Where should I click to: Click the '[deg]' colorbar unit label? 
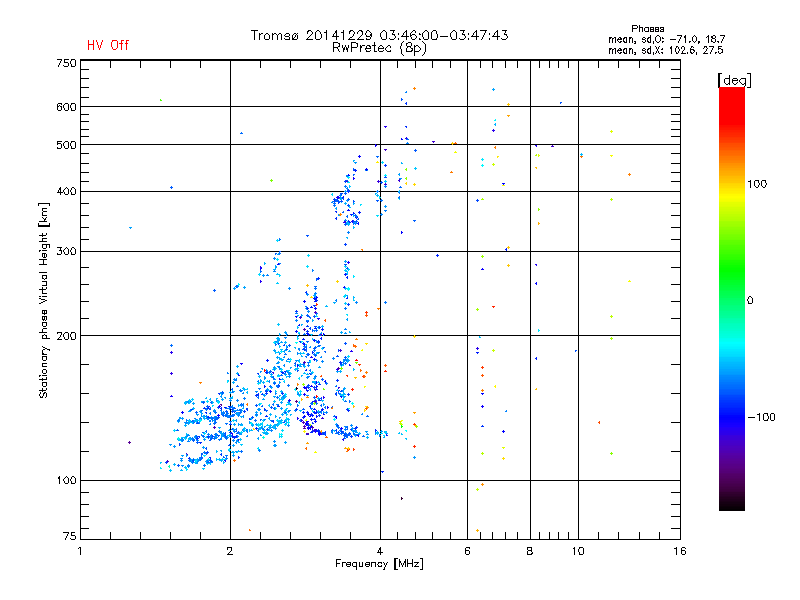click(734, 81)
